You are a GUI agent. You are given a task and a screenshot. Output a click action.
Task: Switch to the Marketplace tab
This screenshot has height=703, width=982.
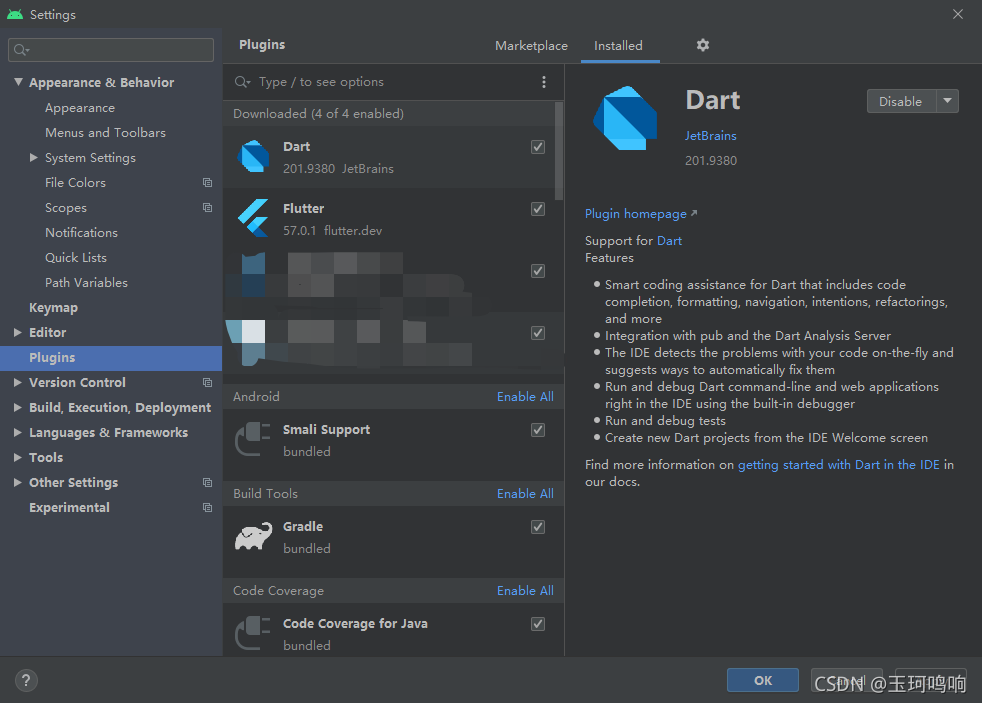coord(531,46)
